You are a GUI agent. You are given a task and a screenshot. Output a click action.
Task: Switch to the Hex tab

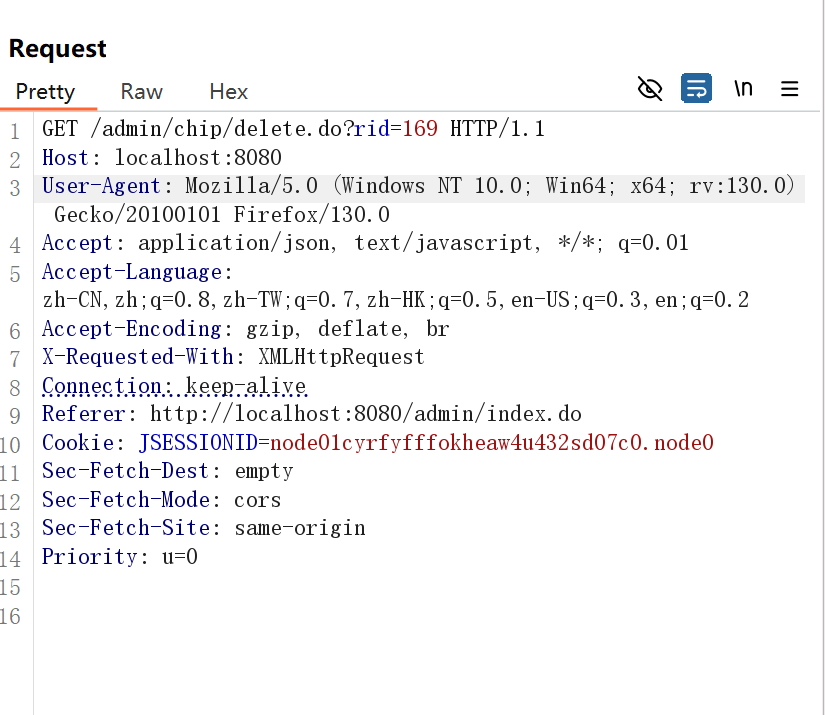point(228,92)
